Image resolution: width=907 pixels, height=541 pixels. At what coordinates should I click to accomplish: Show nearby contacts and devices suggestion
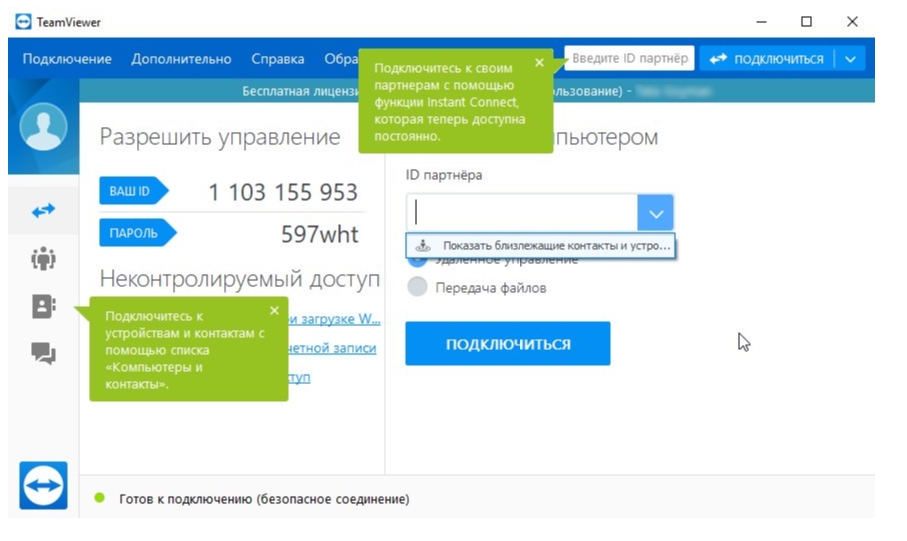[x=540, y=245]
